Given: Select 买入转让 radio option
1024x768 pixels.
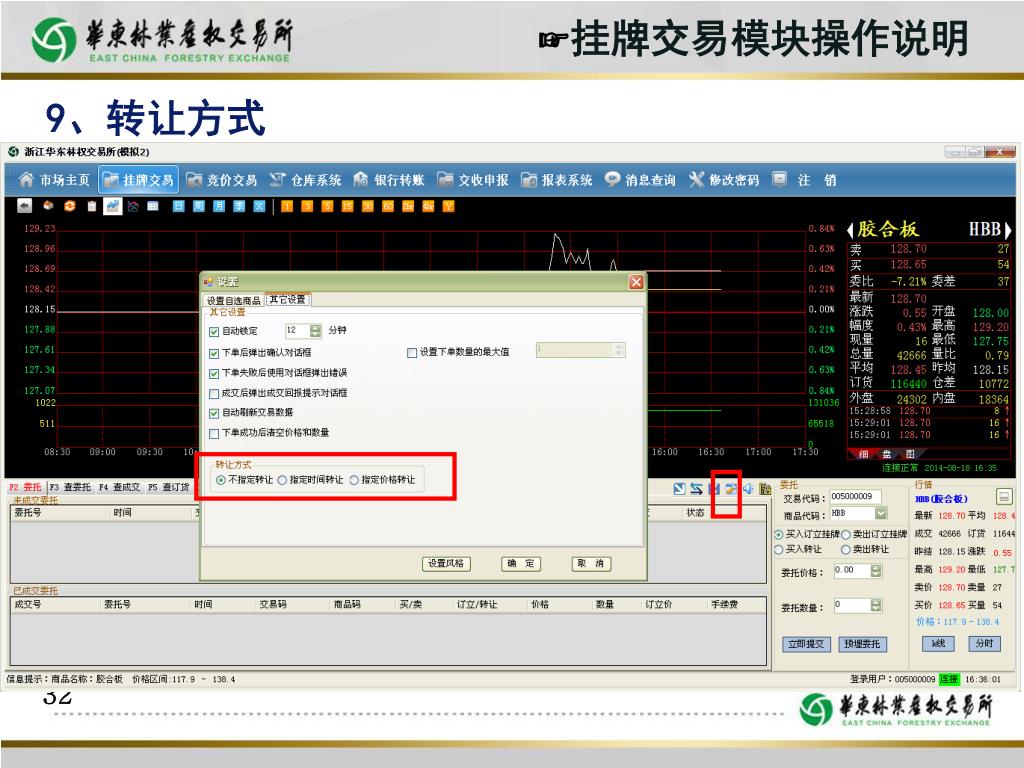Looking at the screenshot, I should 778,549.
